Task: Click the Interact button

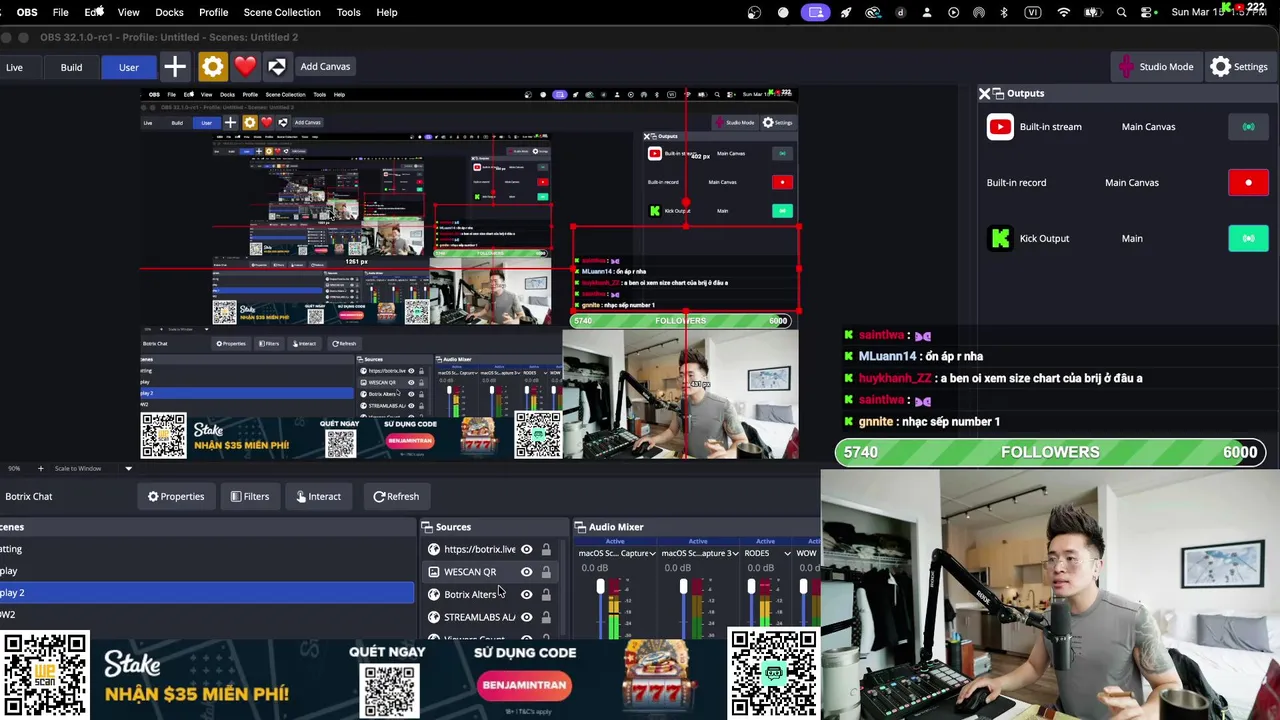Action: (x=318, y=496)
